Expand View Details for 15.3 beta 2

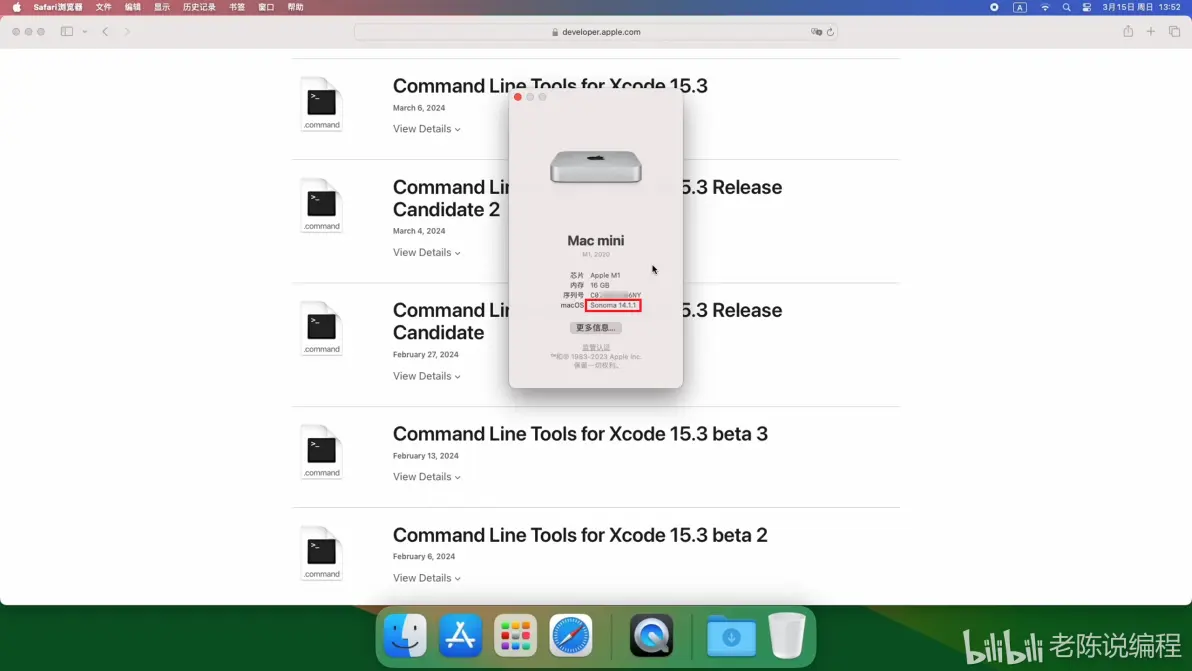(x=426, y=578)
